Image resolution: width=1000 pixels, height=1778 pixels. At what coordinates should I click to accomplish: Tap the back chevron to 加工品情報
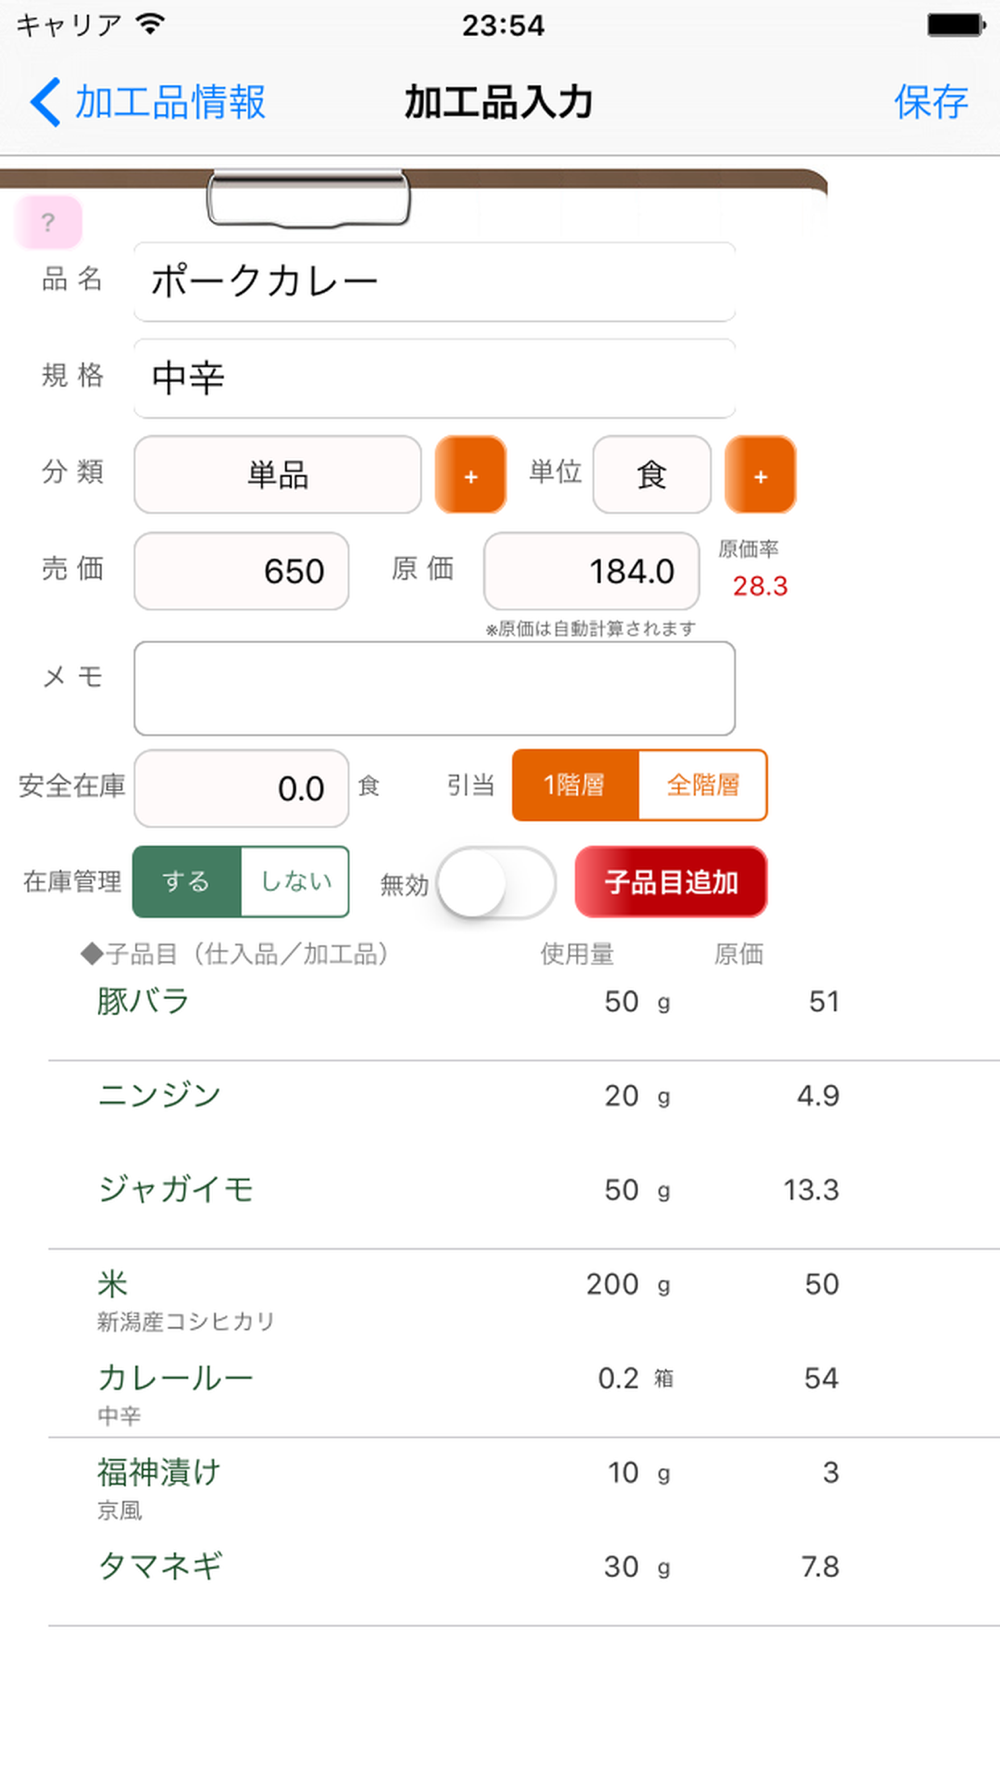pos(46,102)
